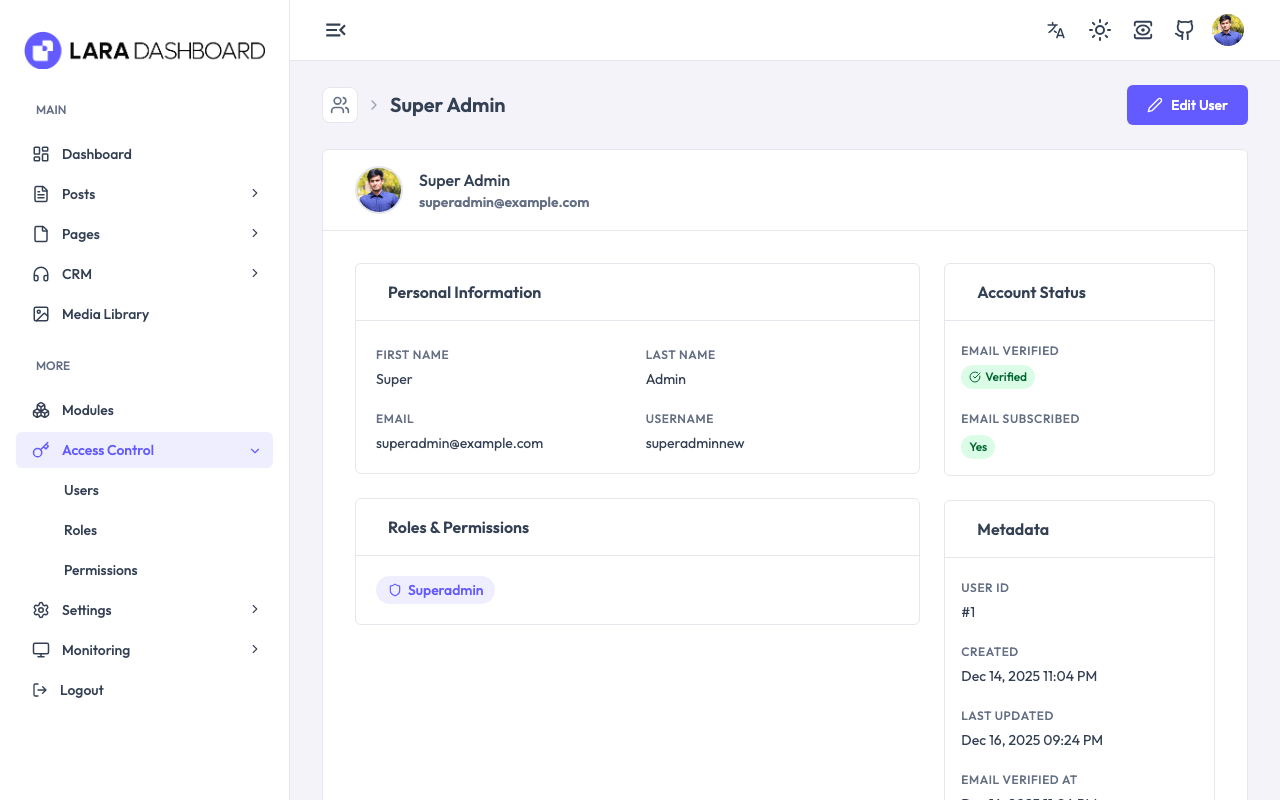Click the username value superadminnew

tap(695, 443)
